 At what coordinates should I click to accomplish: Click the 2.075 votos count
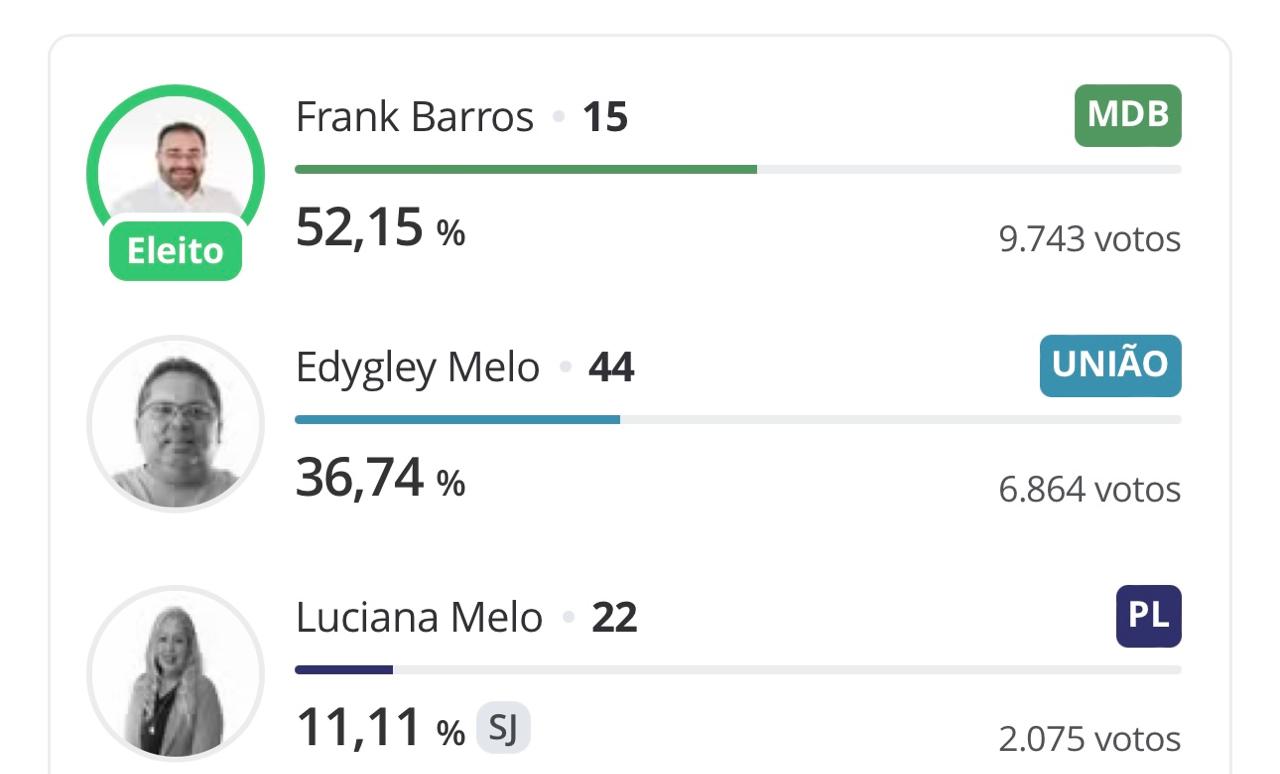(x=1090, y=739)
